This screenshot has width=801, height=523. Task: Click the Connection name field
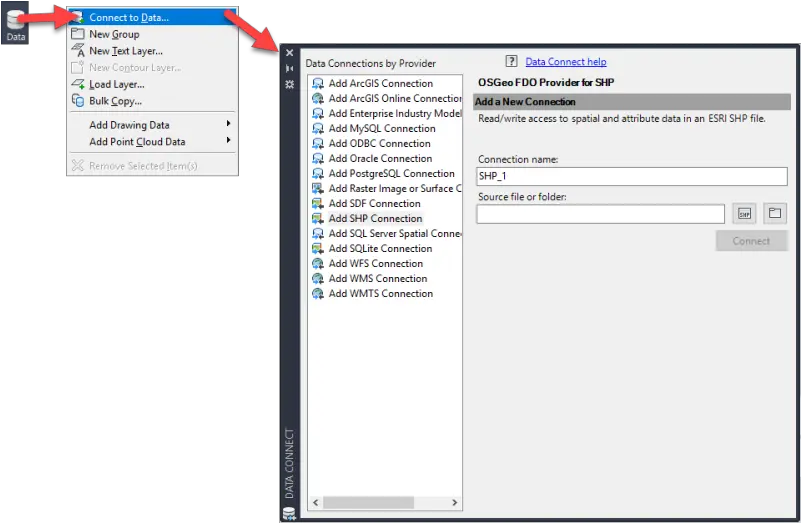click(631, 176)
